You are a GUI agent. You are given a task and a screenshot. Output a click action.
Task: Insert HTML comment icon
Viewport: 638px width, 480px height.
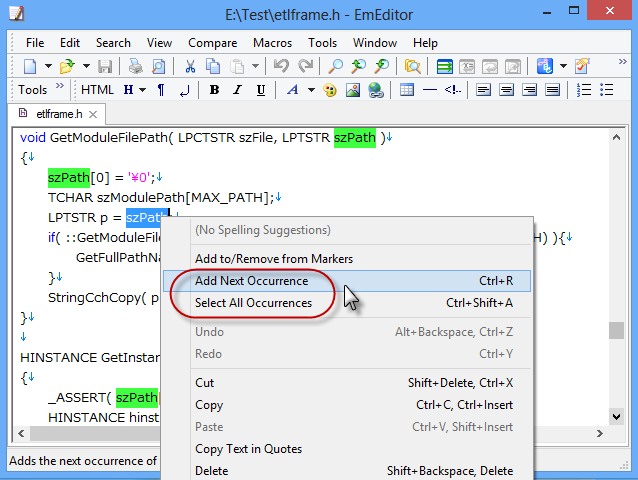pos(452,90)
